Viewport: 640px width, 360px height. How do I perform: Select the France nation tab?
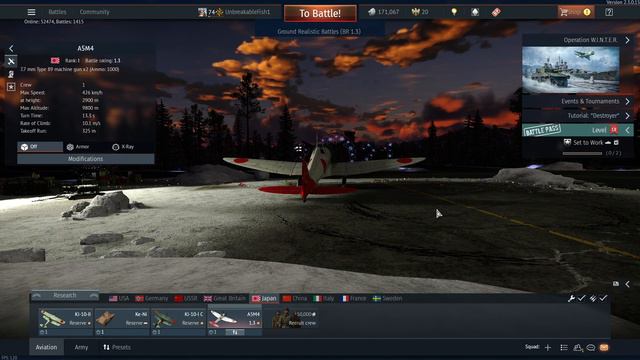pos(354,298)
